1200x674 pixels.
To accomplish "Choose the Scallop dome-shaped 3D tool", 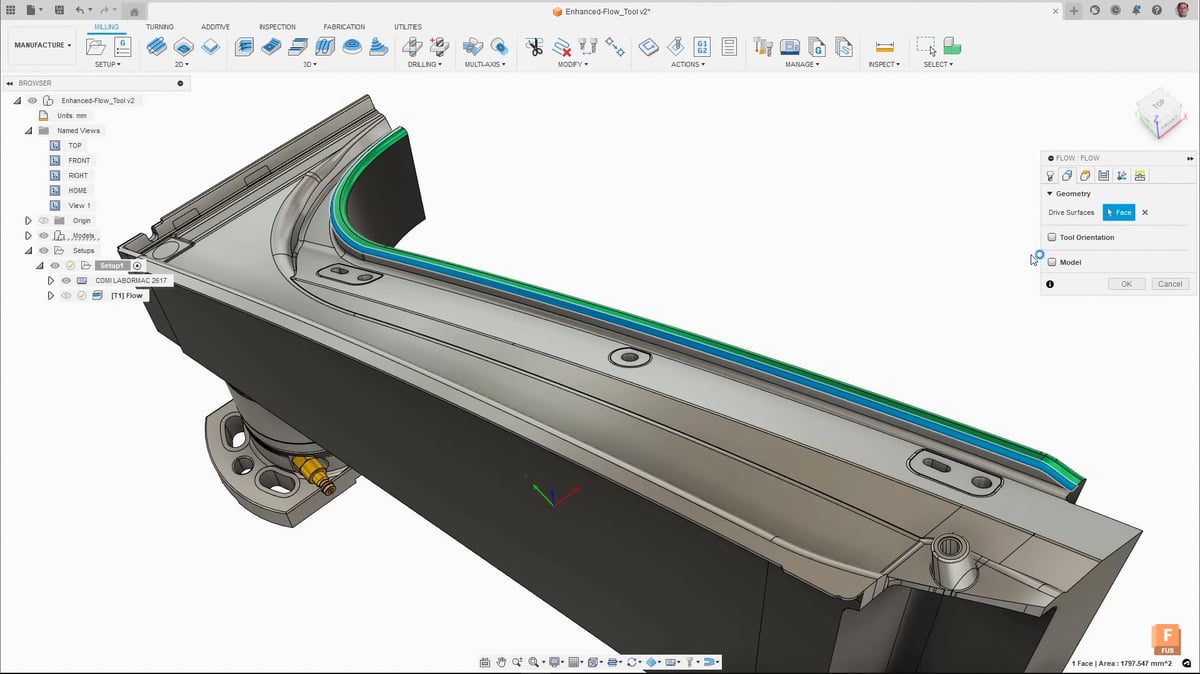I will [x=352, y=46].
